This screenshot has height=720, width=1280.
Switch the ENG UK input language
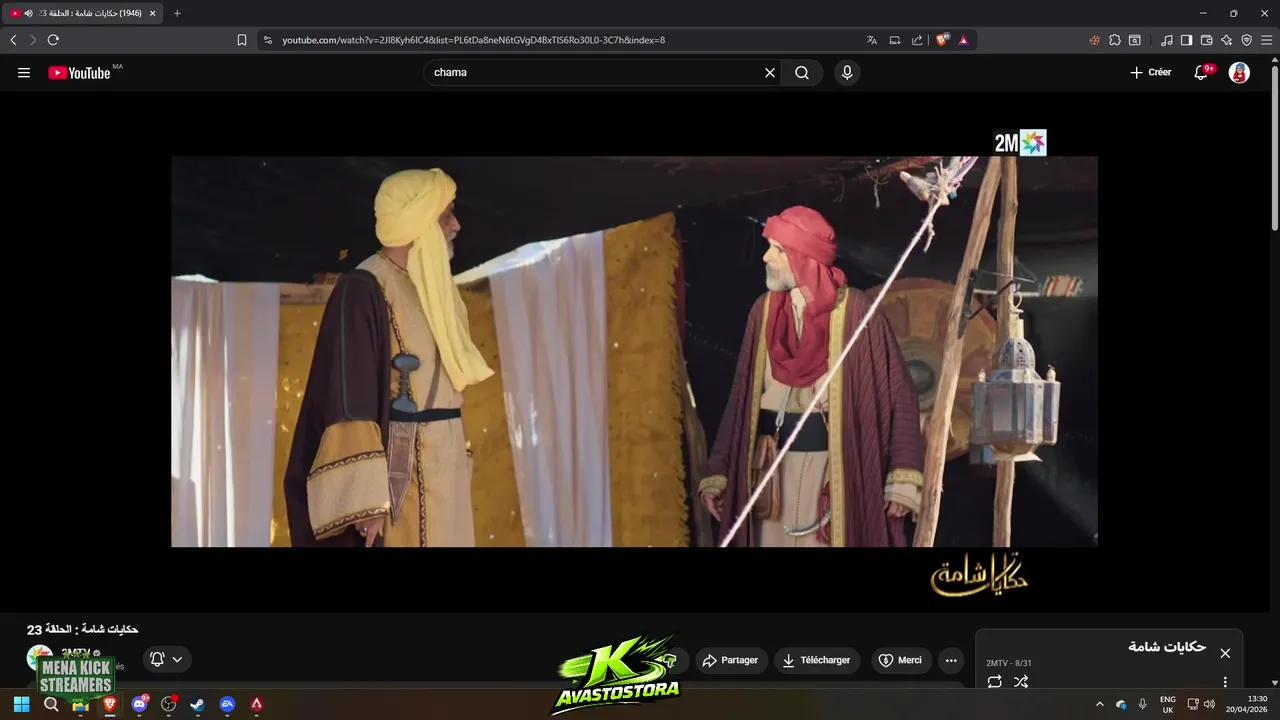[1167, 704]
